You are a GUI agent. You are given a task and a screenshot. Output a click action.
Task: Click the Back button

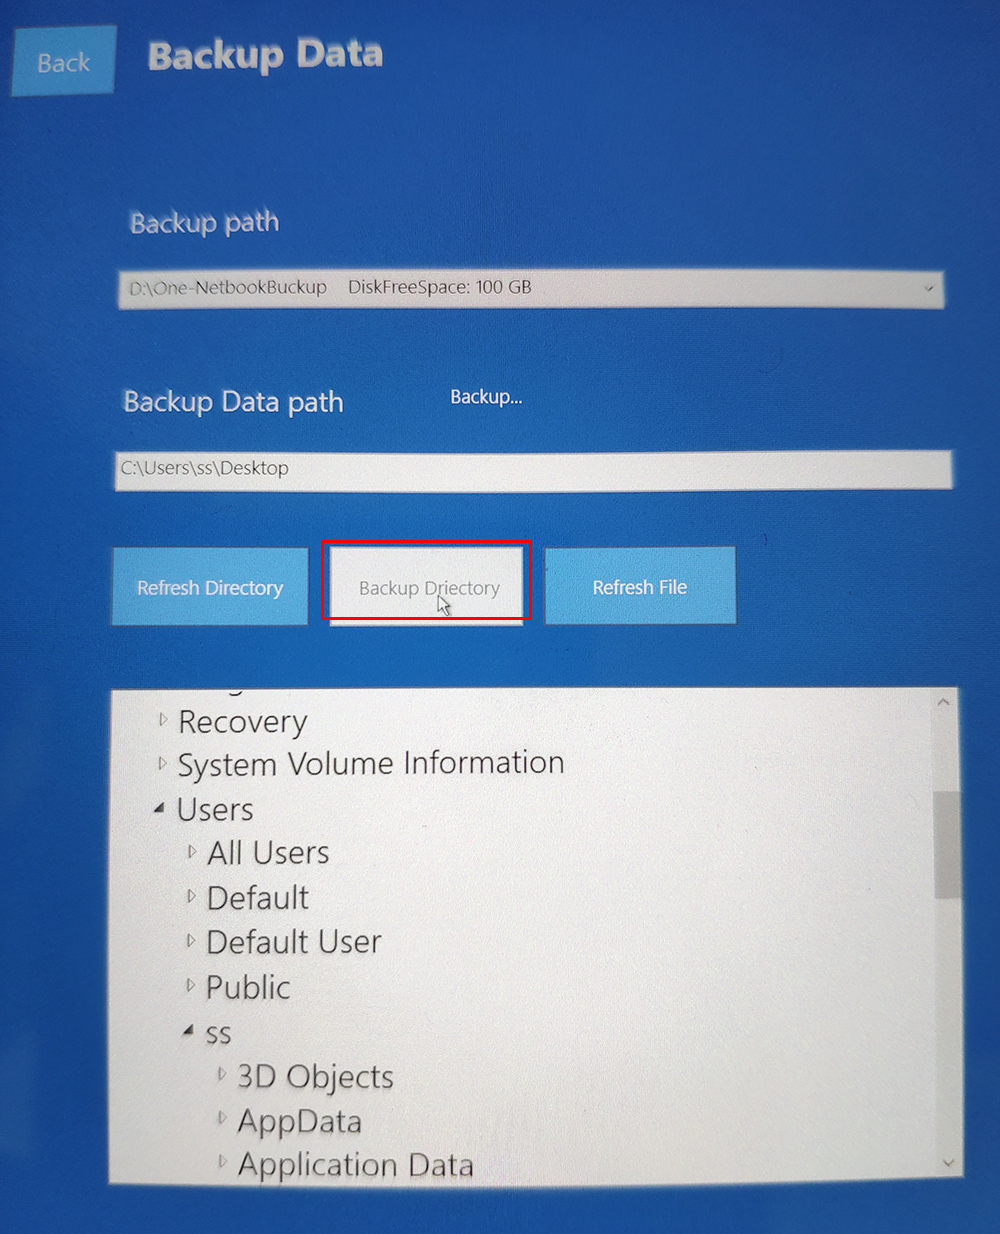pyautogui.click(x=63, y=62)
